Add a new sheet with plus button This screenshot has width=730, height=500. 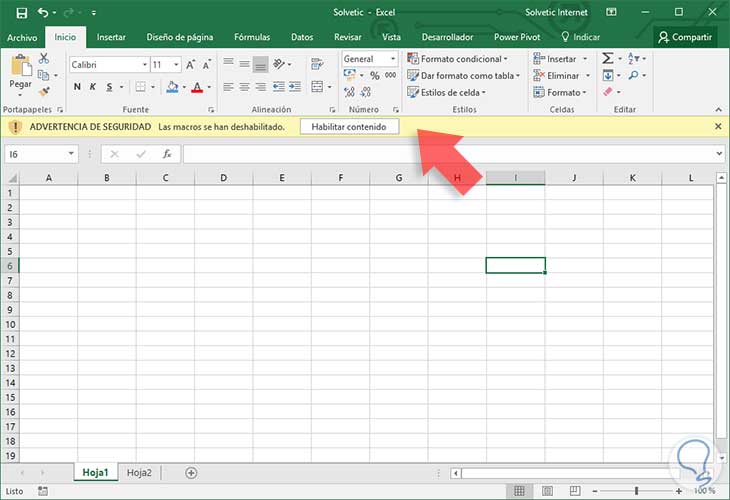click(191, 473)
